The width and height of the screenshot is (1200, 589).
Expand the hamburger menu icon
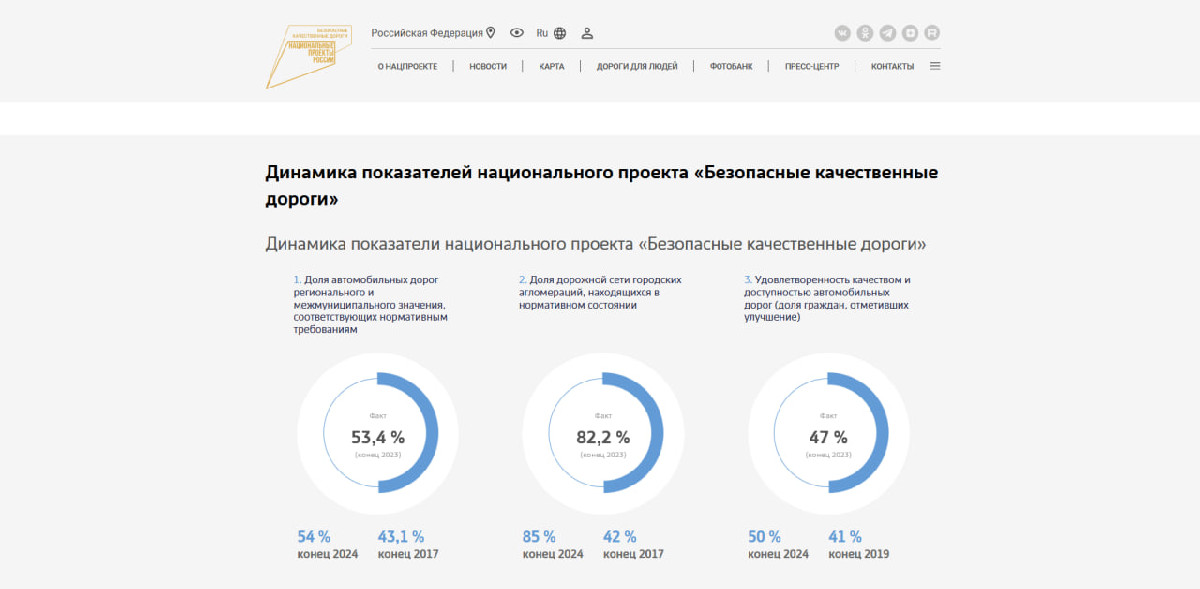pyautogui.click(x=935, y=67)
